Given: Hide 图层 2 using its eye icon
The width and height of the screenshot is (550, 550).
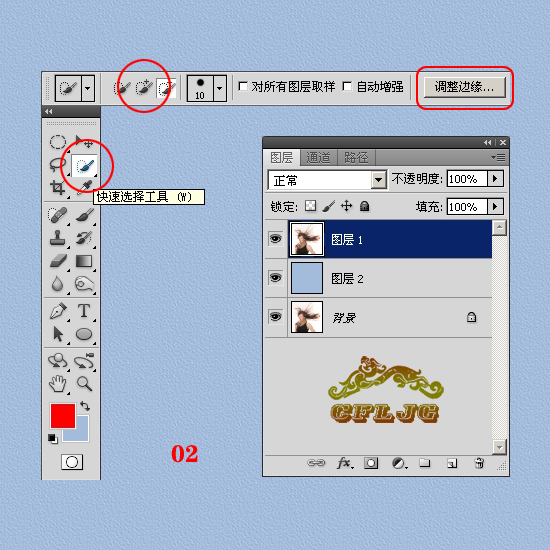Looking at the screenshot, I should pyautogui.click(x=275, y=278).
